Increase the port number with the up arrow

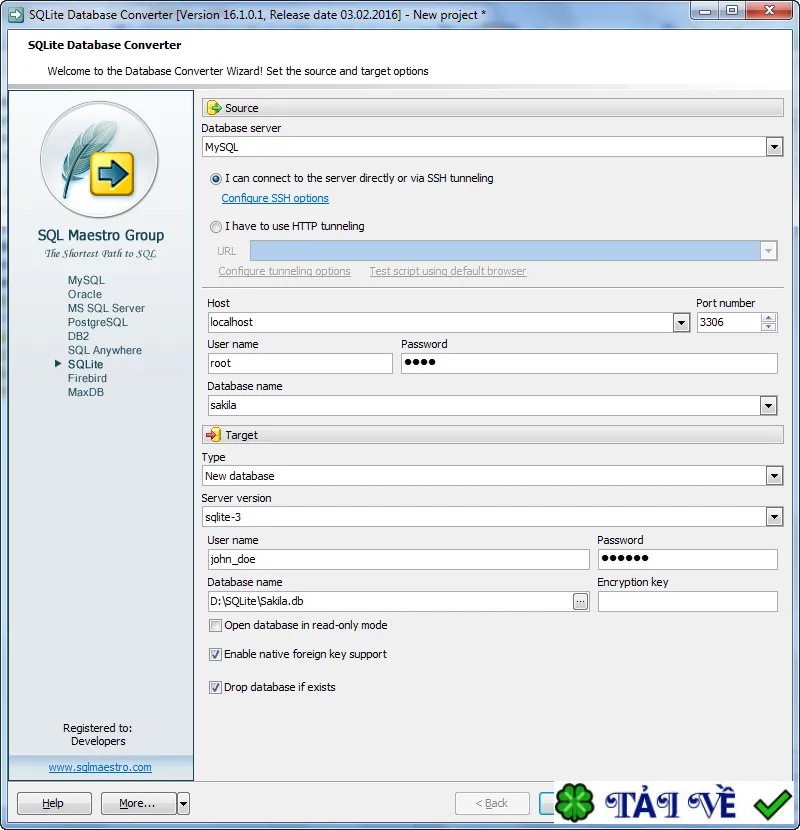pos(768,318)
